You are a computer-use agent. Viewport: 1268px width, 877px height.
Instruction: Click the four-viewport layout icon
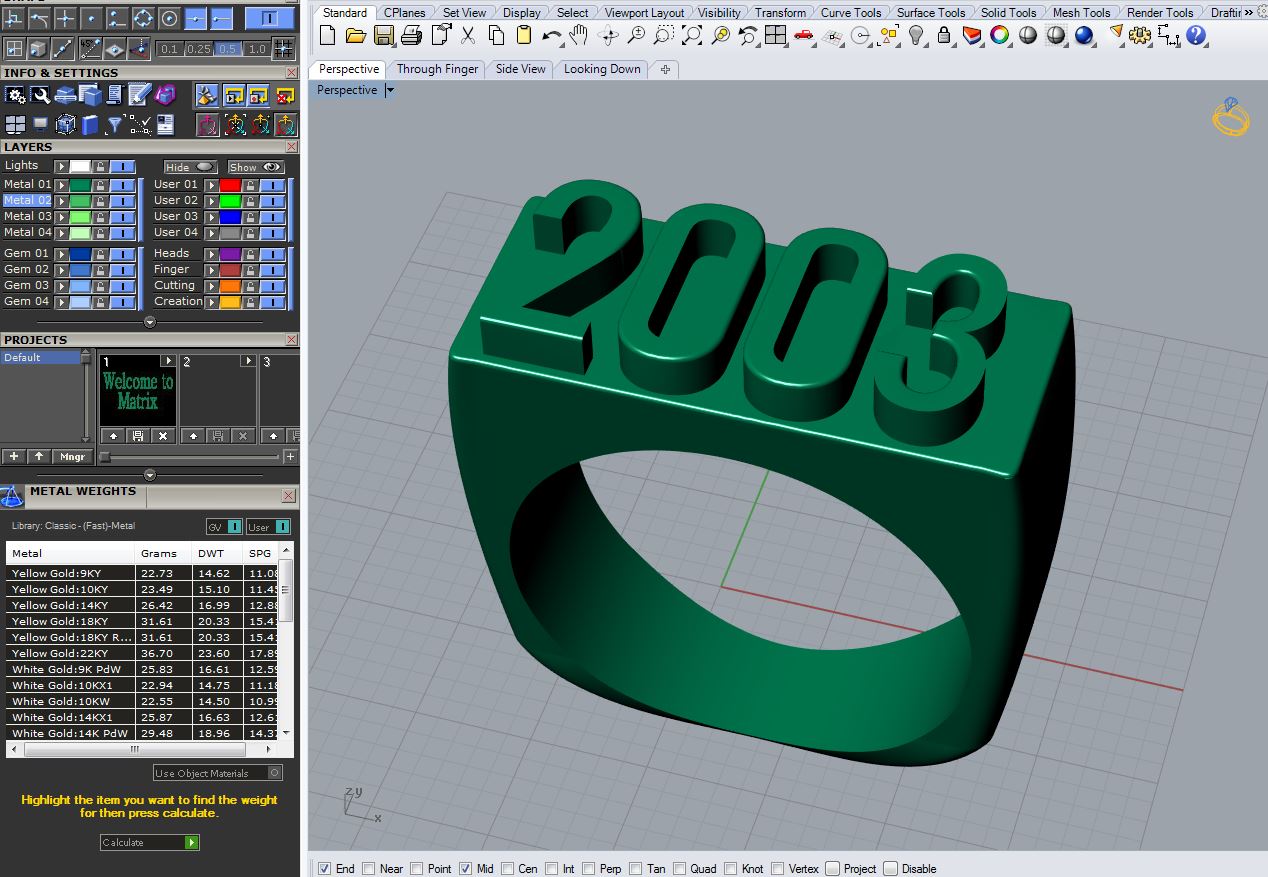775,36
